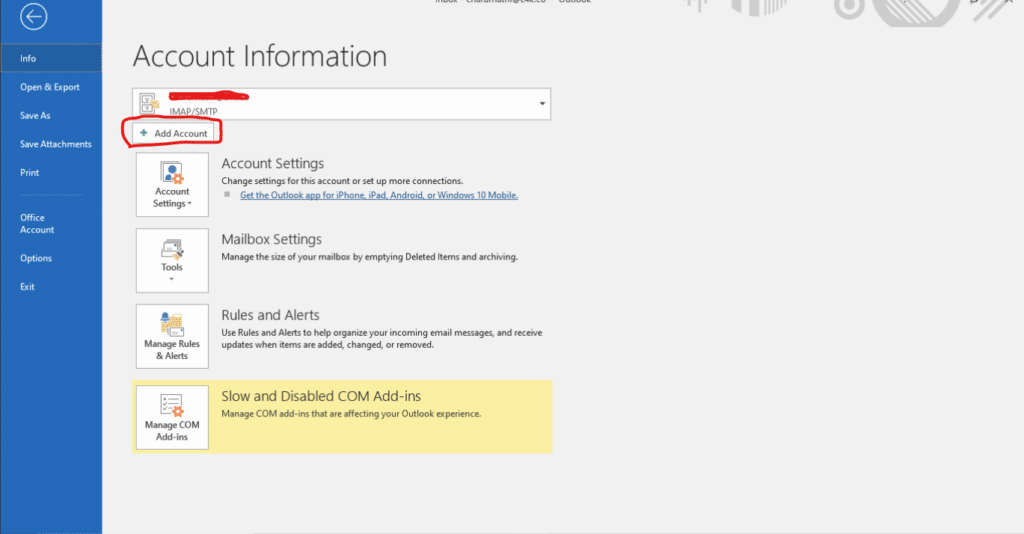Click Exit in the sidebar
This screenshot has width=1024, height=534.
pyautogui.click(x=28, y=287)
